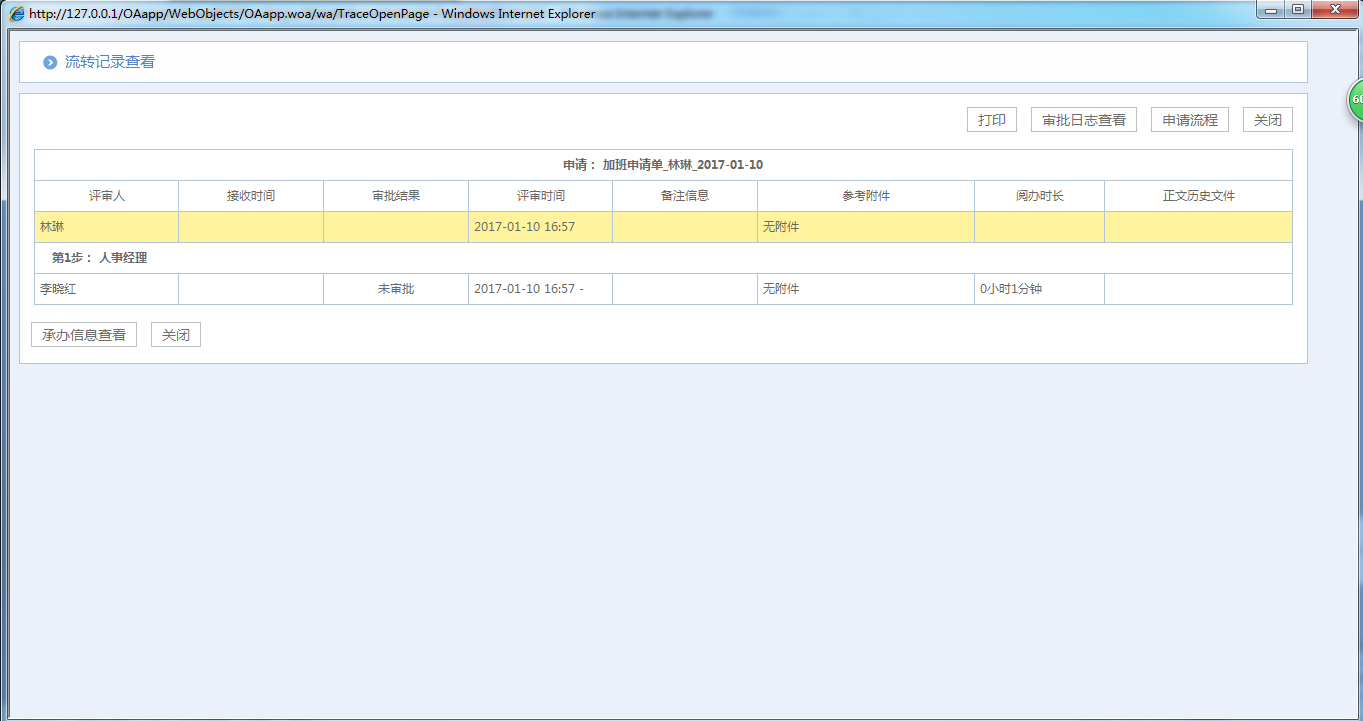
Task: Click the 未审批 status cell
Action: [395, 289]
